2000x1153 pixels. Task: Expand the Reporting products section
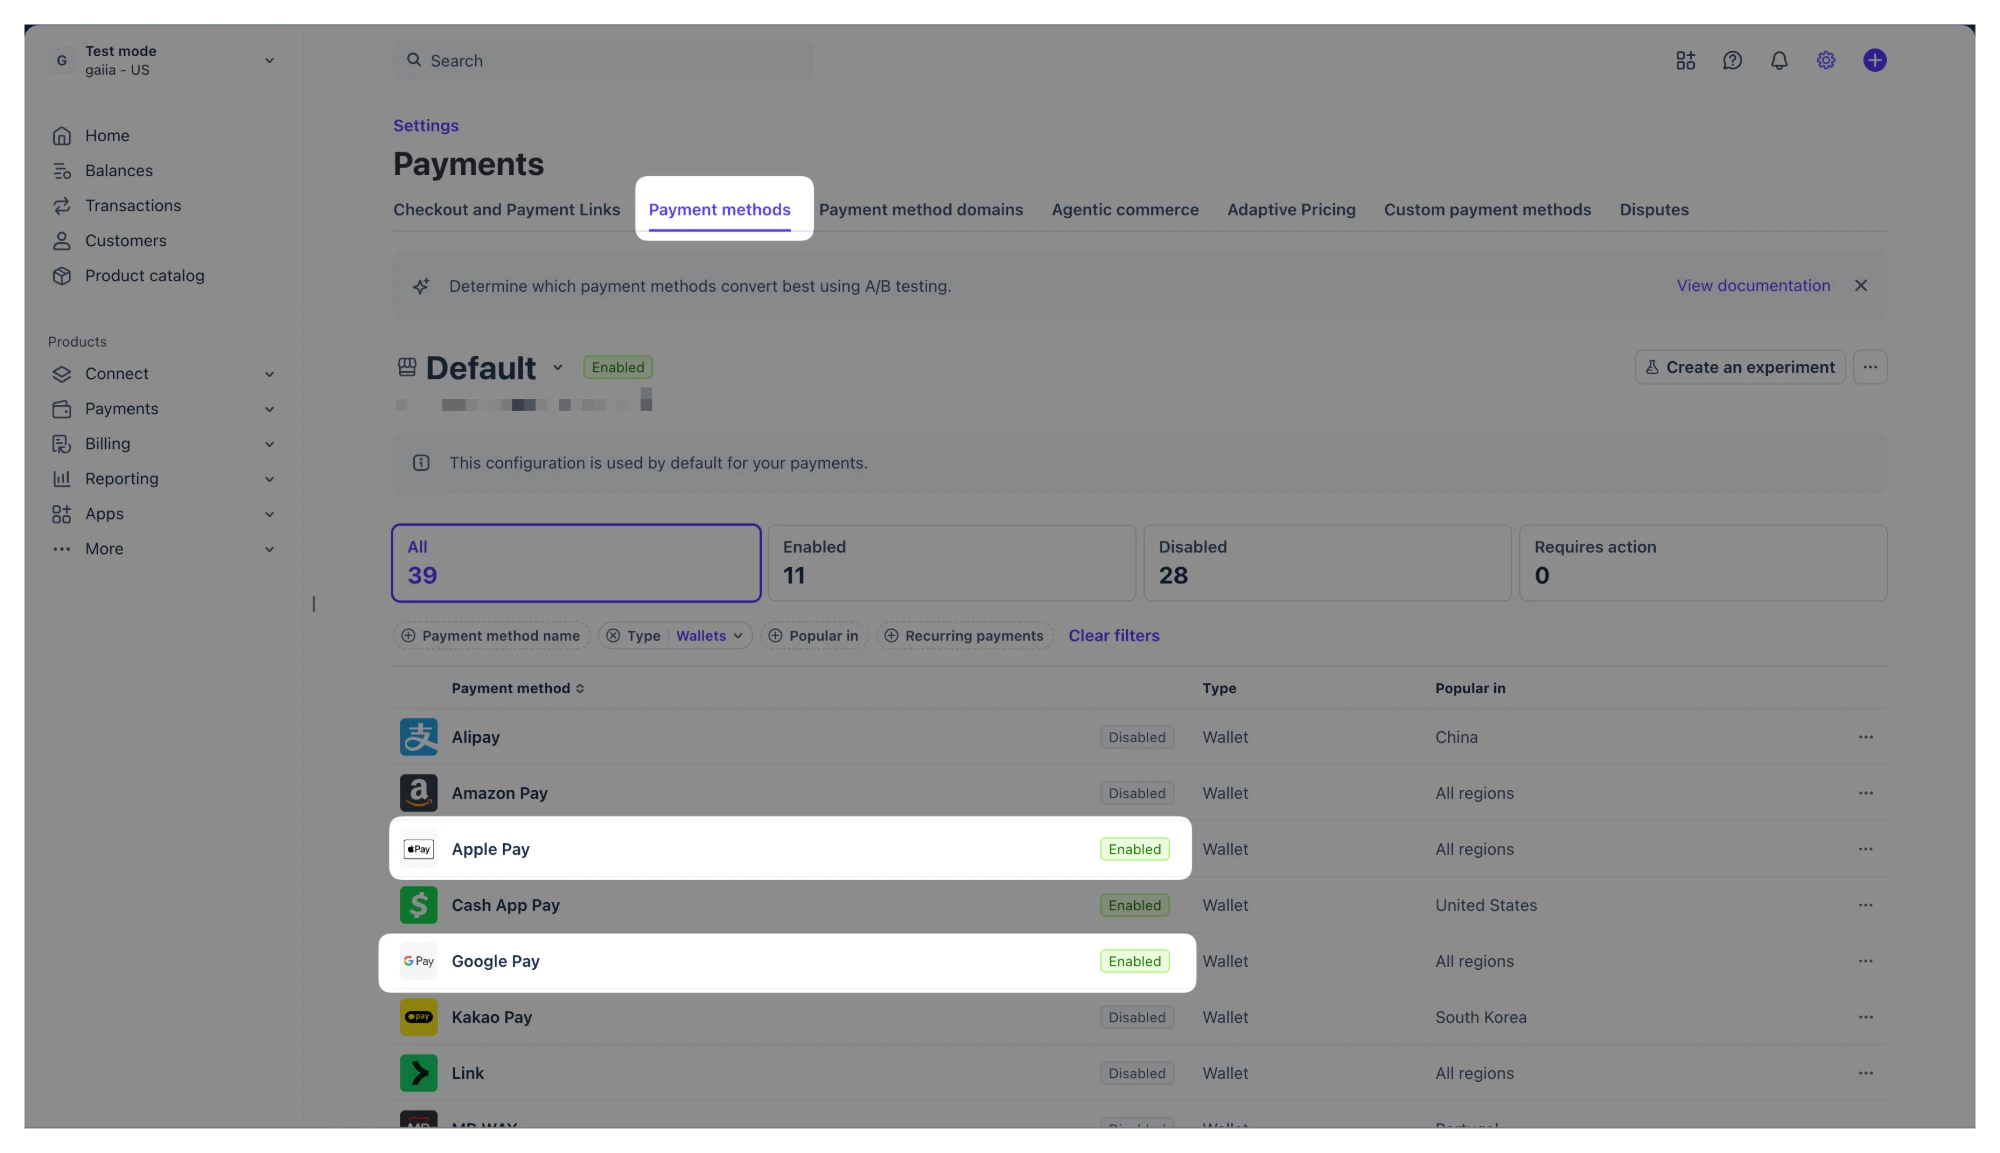click(x=269, y=479)
